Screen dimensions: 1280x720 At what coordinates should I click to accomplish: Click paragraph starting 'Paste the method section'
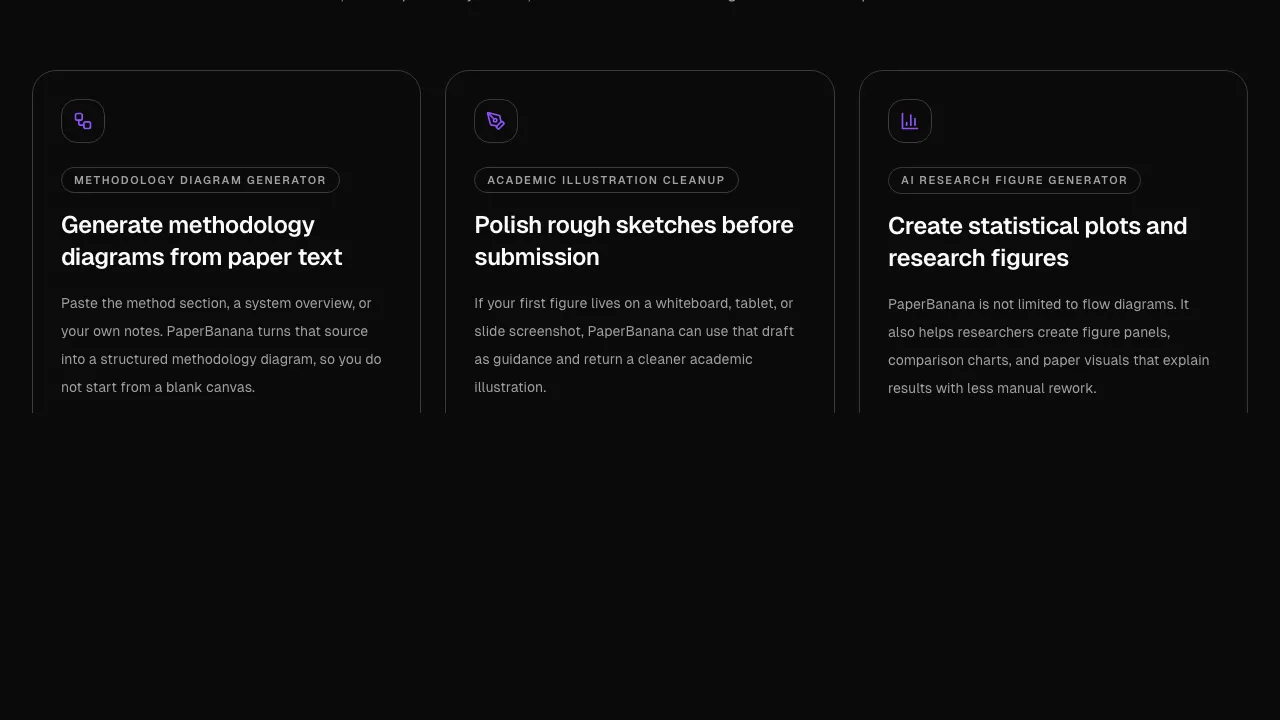(221, 345)
